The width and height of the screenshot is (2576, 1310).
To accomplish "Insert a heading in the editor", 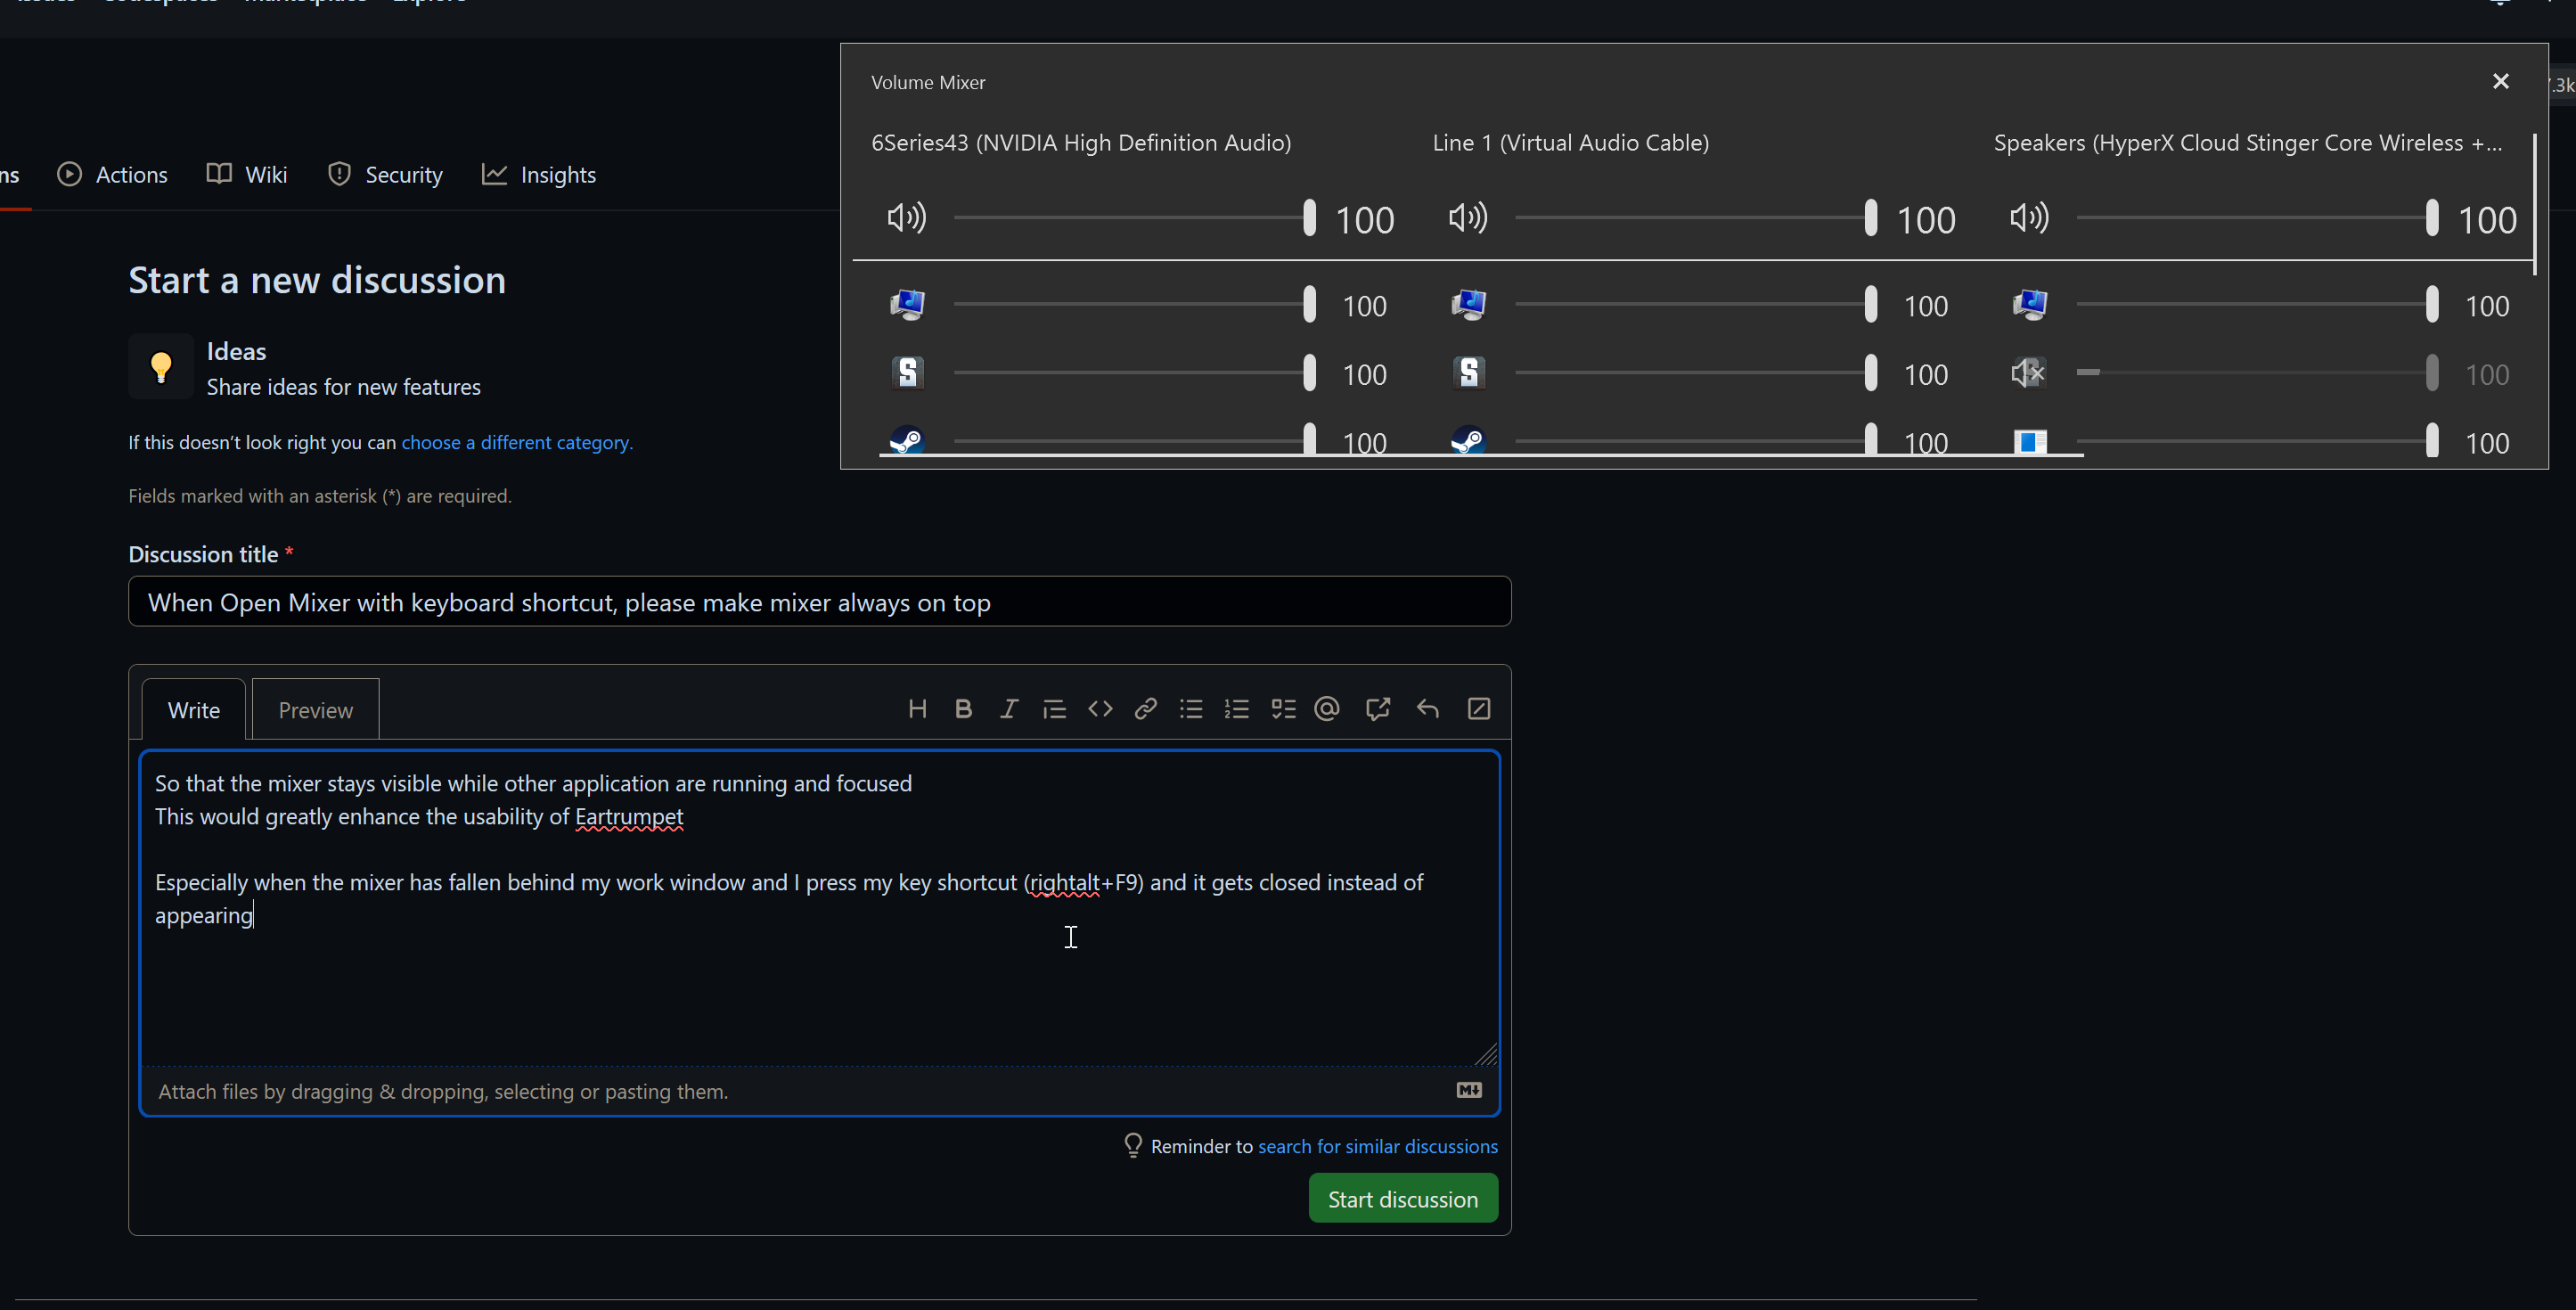I will point(918,708).
